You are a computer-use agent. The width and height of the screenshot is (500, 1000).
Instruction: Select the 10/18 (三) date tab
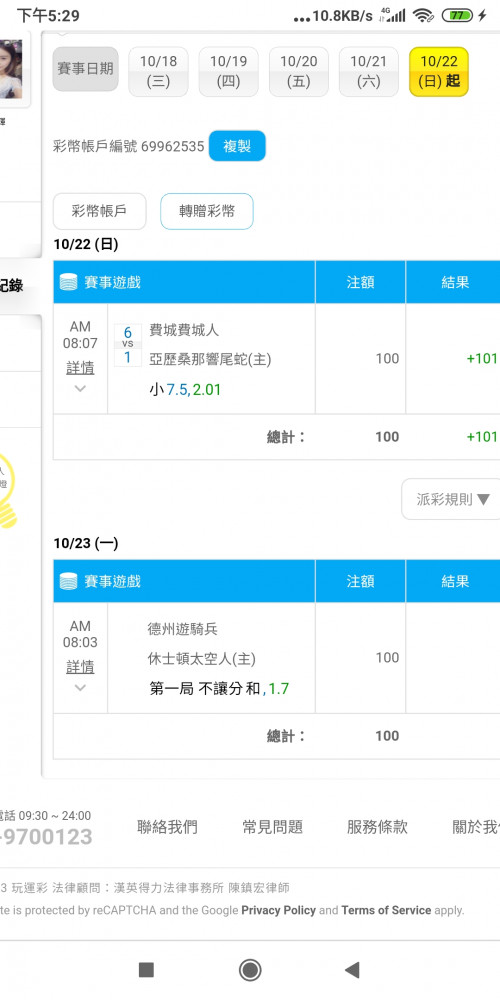pos(158,71)
